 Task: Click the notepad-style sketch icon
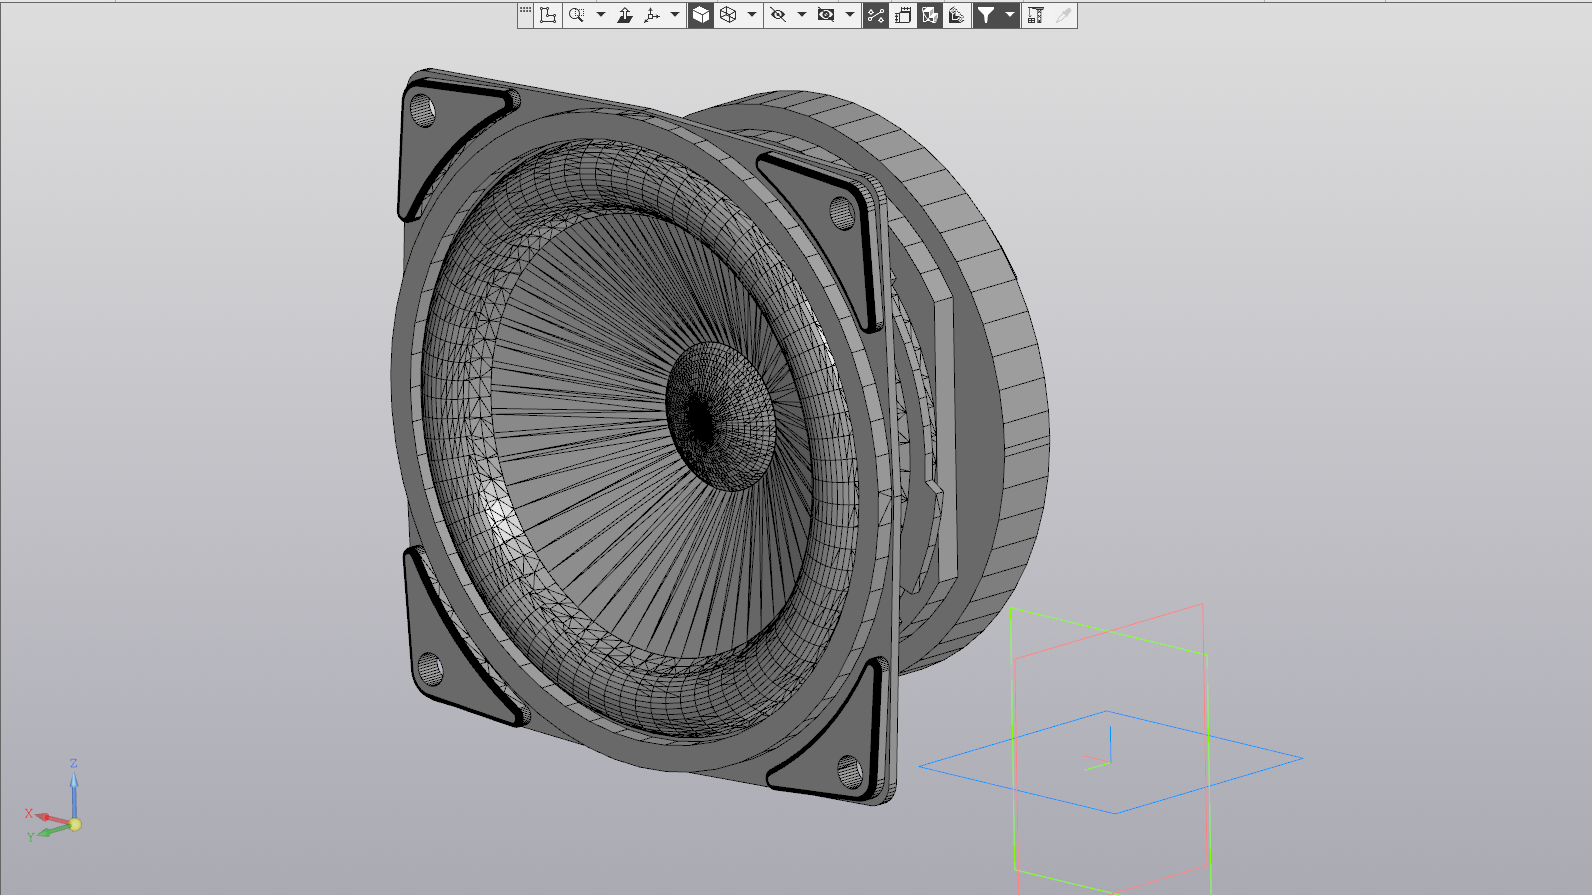click(903, 15)
